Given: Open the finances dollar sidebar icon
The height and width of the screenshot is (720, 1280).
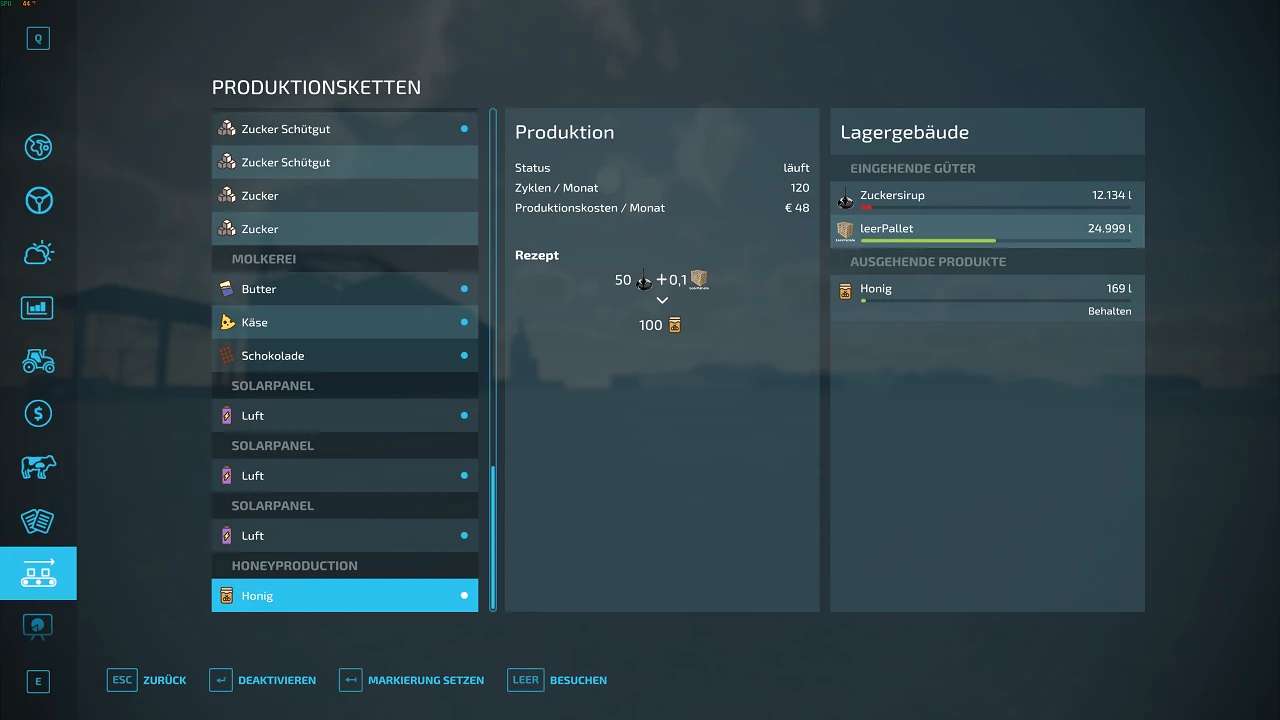Looking at the screenshot, I should pos(38,413).
